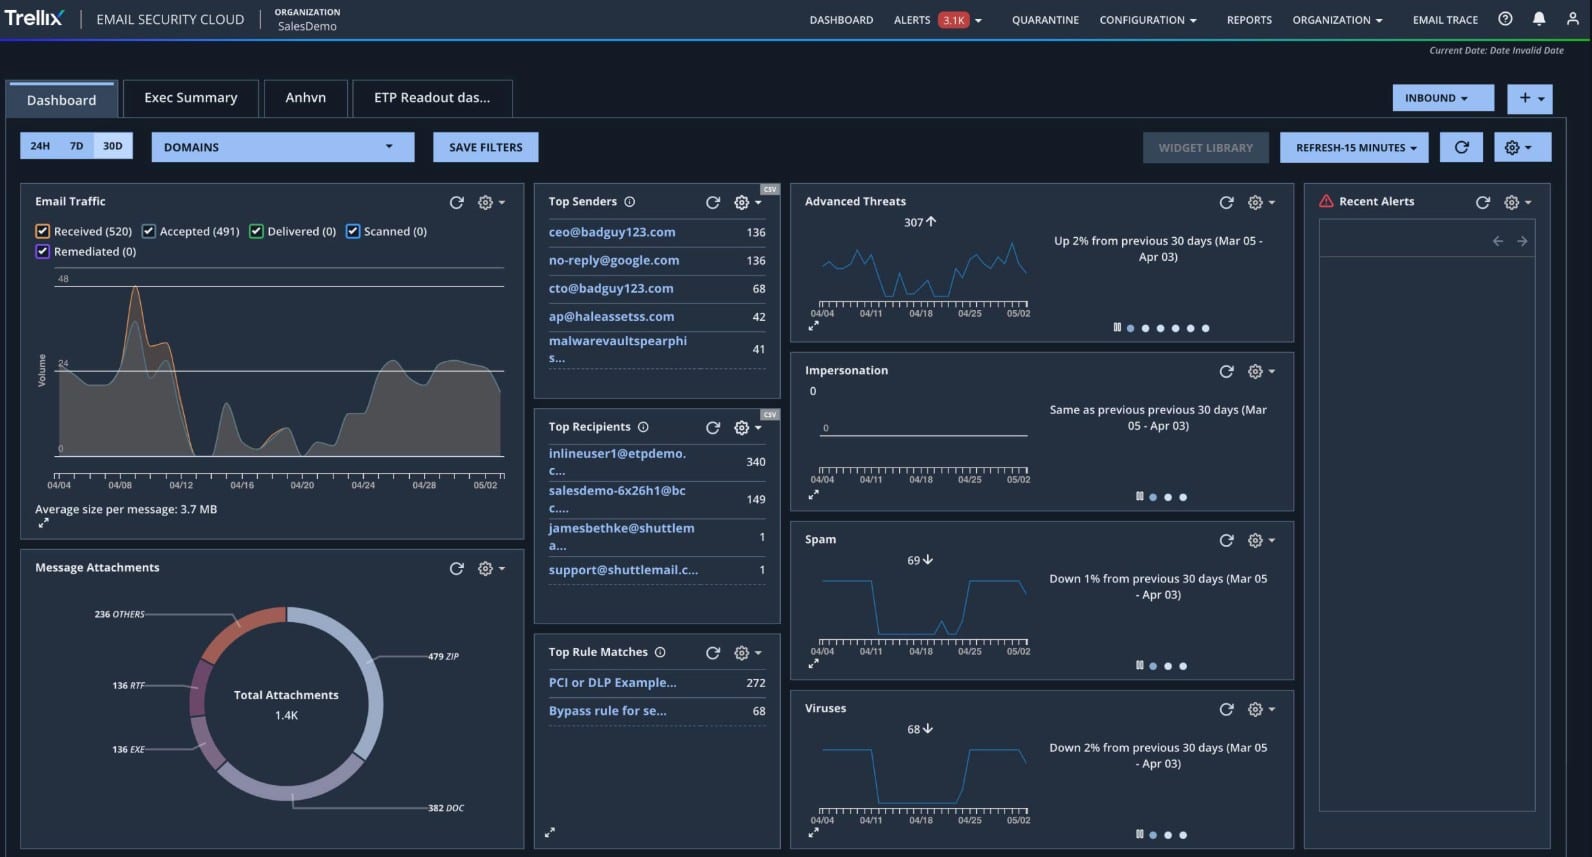The width and height of the screenshot is (1592, 857).
Task: Click the Save Filters button
Action: [x=485, y=147]
